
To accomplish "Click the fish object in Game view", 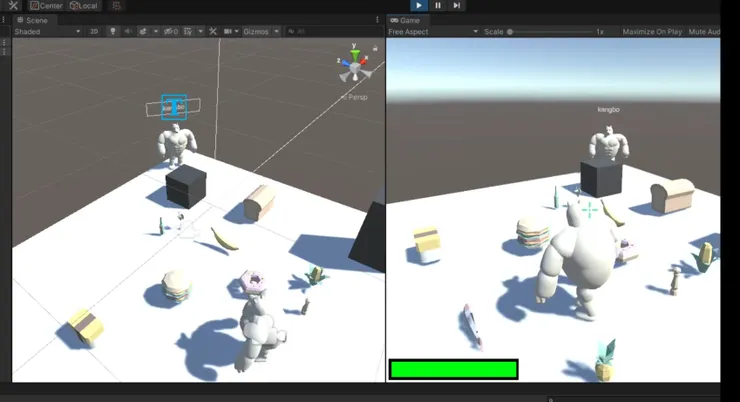I will pos(472,327).
